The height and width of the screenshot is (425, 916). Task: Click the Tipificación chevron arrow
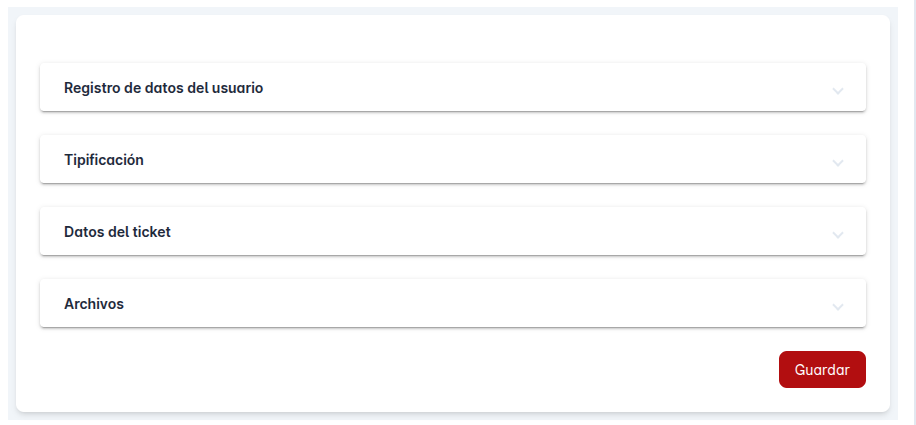click(838, 162)
